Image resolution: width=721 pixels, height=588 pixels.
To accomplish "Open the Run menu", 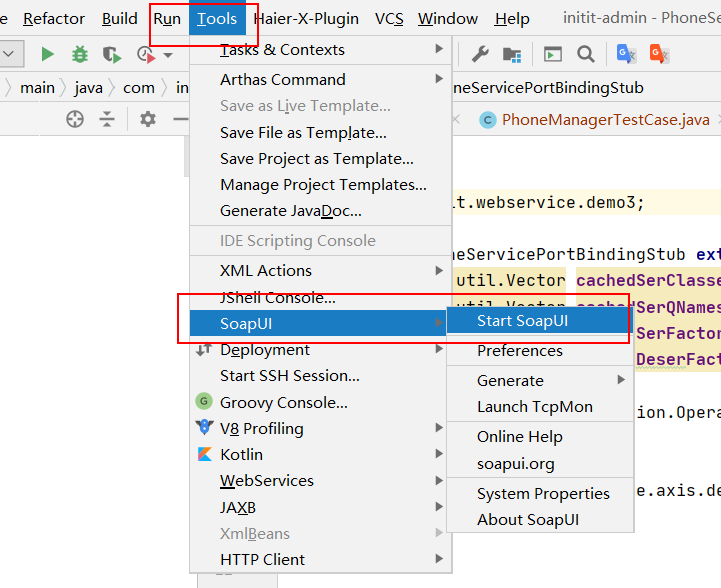I will pyautogui.click(x=167, y=18).
